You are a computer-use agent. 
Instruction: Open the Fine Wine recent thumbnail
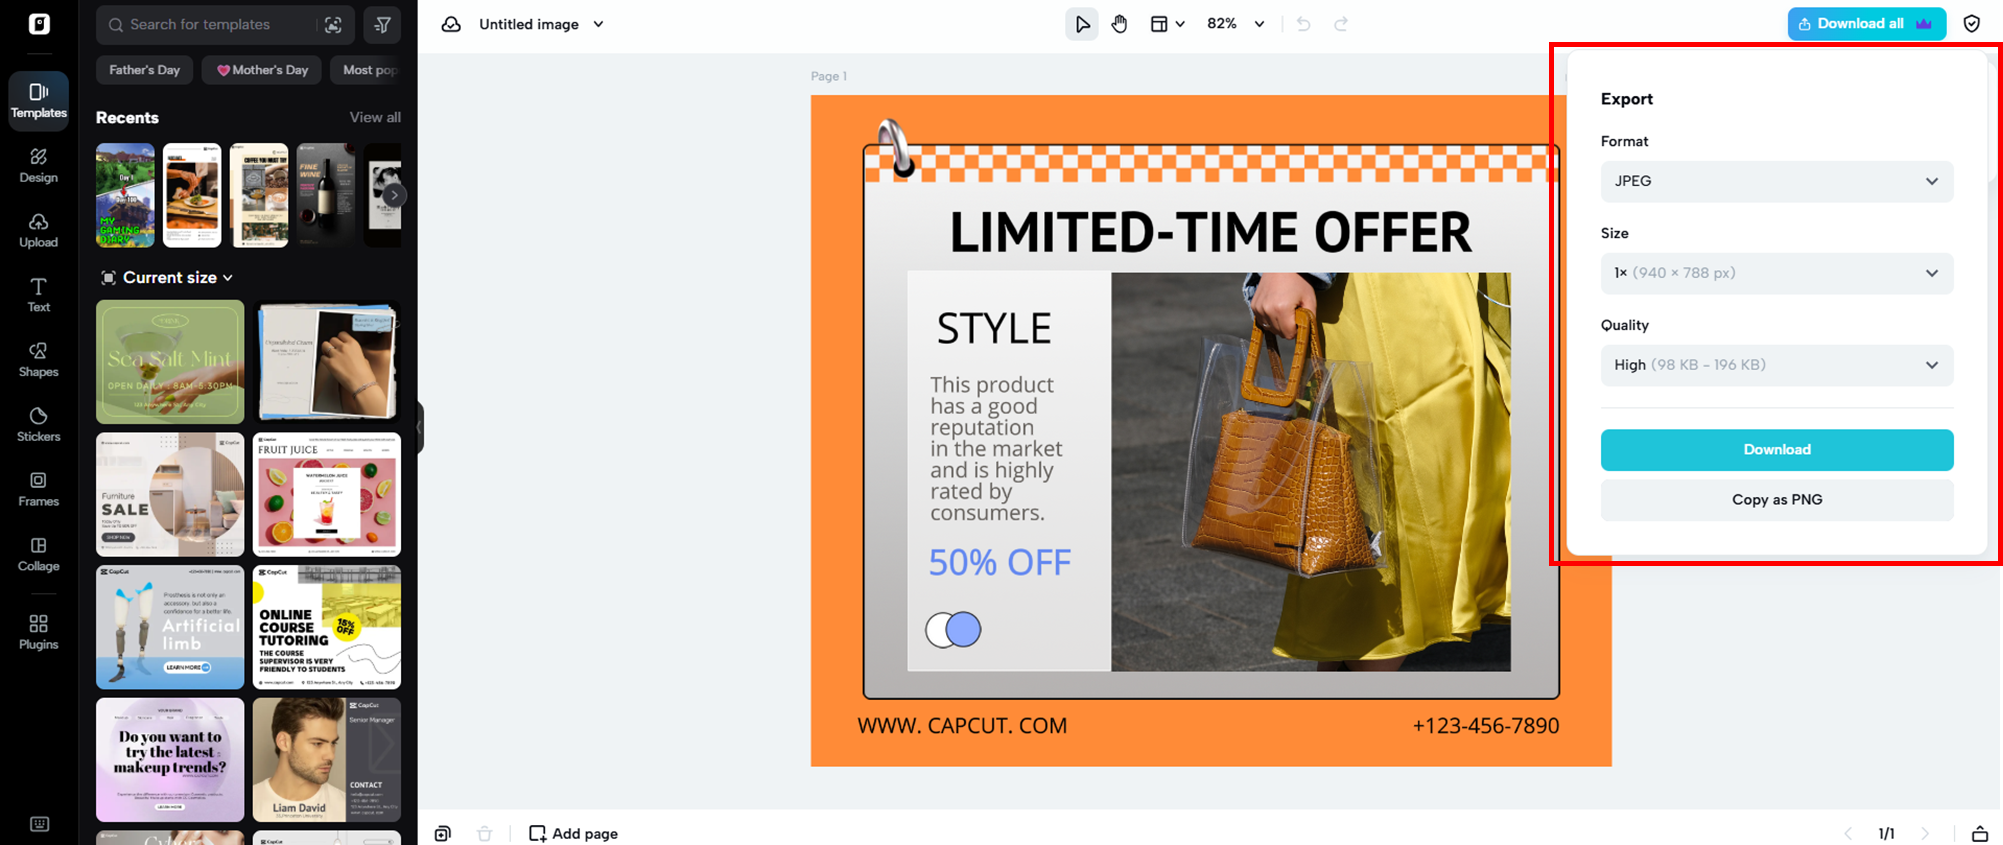click(326, 195)
